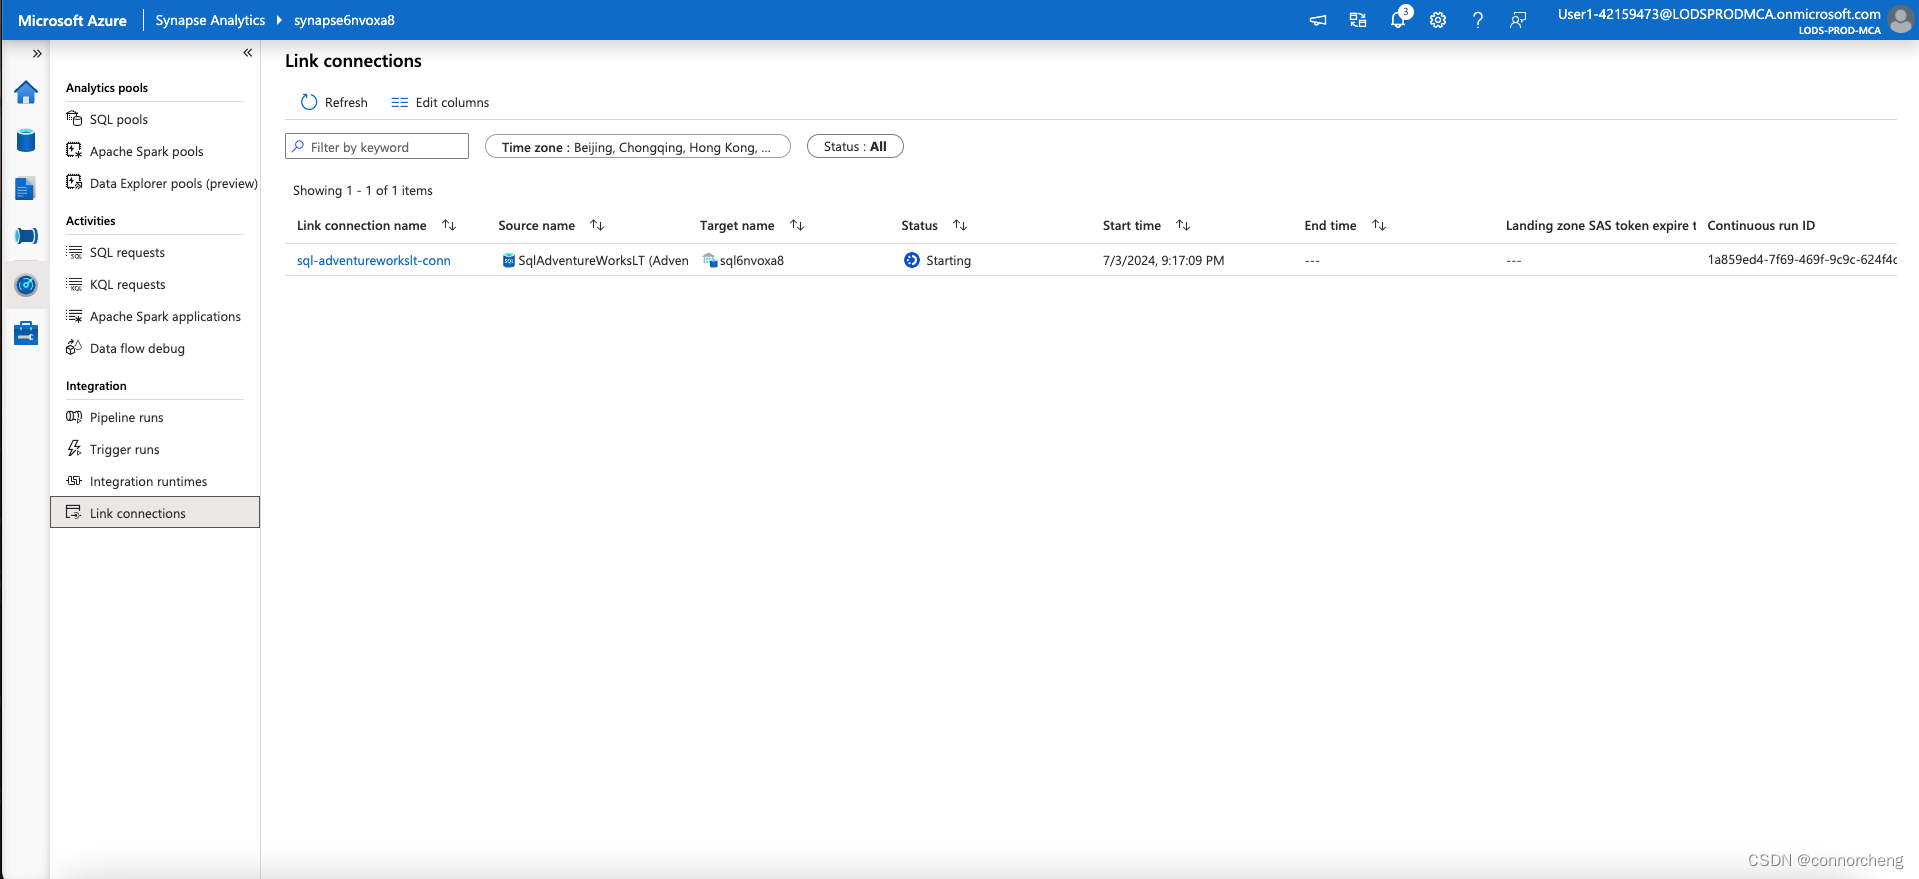
Task: Click the Starting status cell
Action: pyautogui.click(x=937, y=260)
